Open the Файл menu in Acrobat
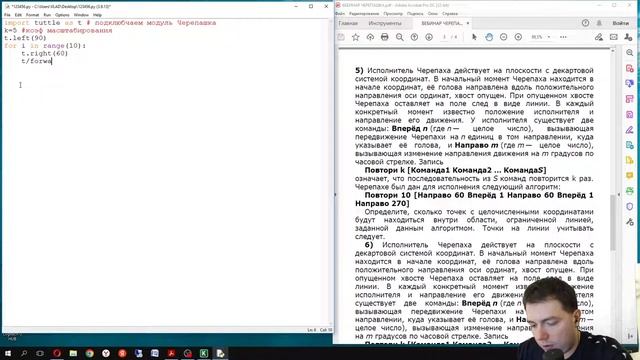The height and width of the screenshot is (360, 640). pos(340,13)
